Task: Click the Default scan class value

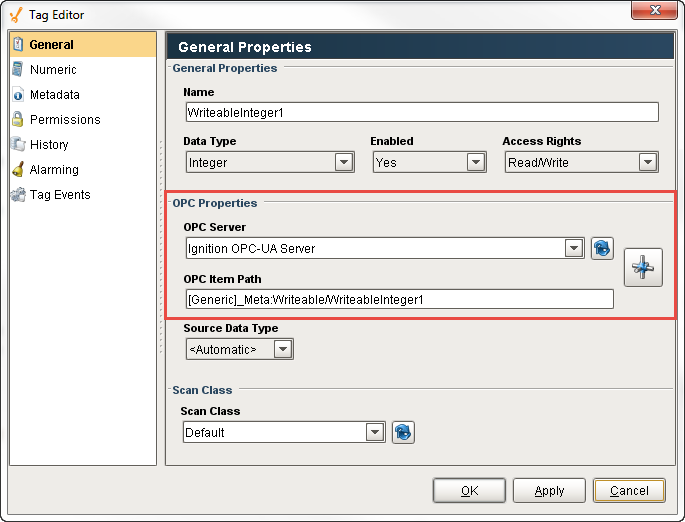Action: (204, 432)
